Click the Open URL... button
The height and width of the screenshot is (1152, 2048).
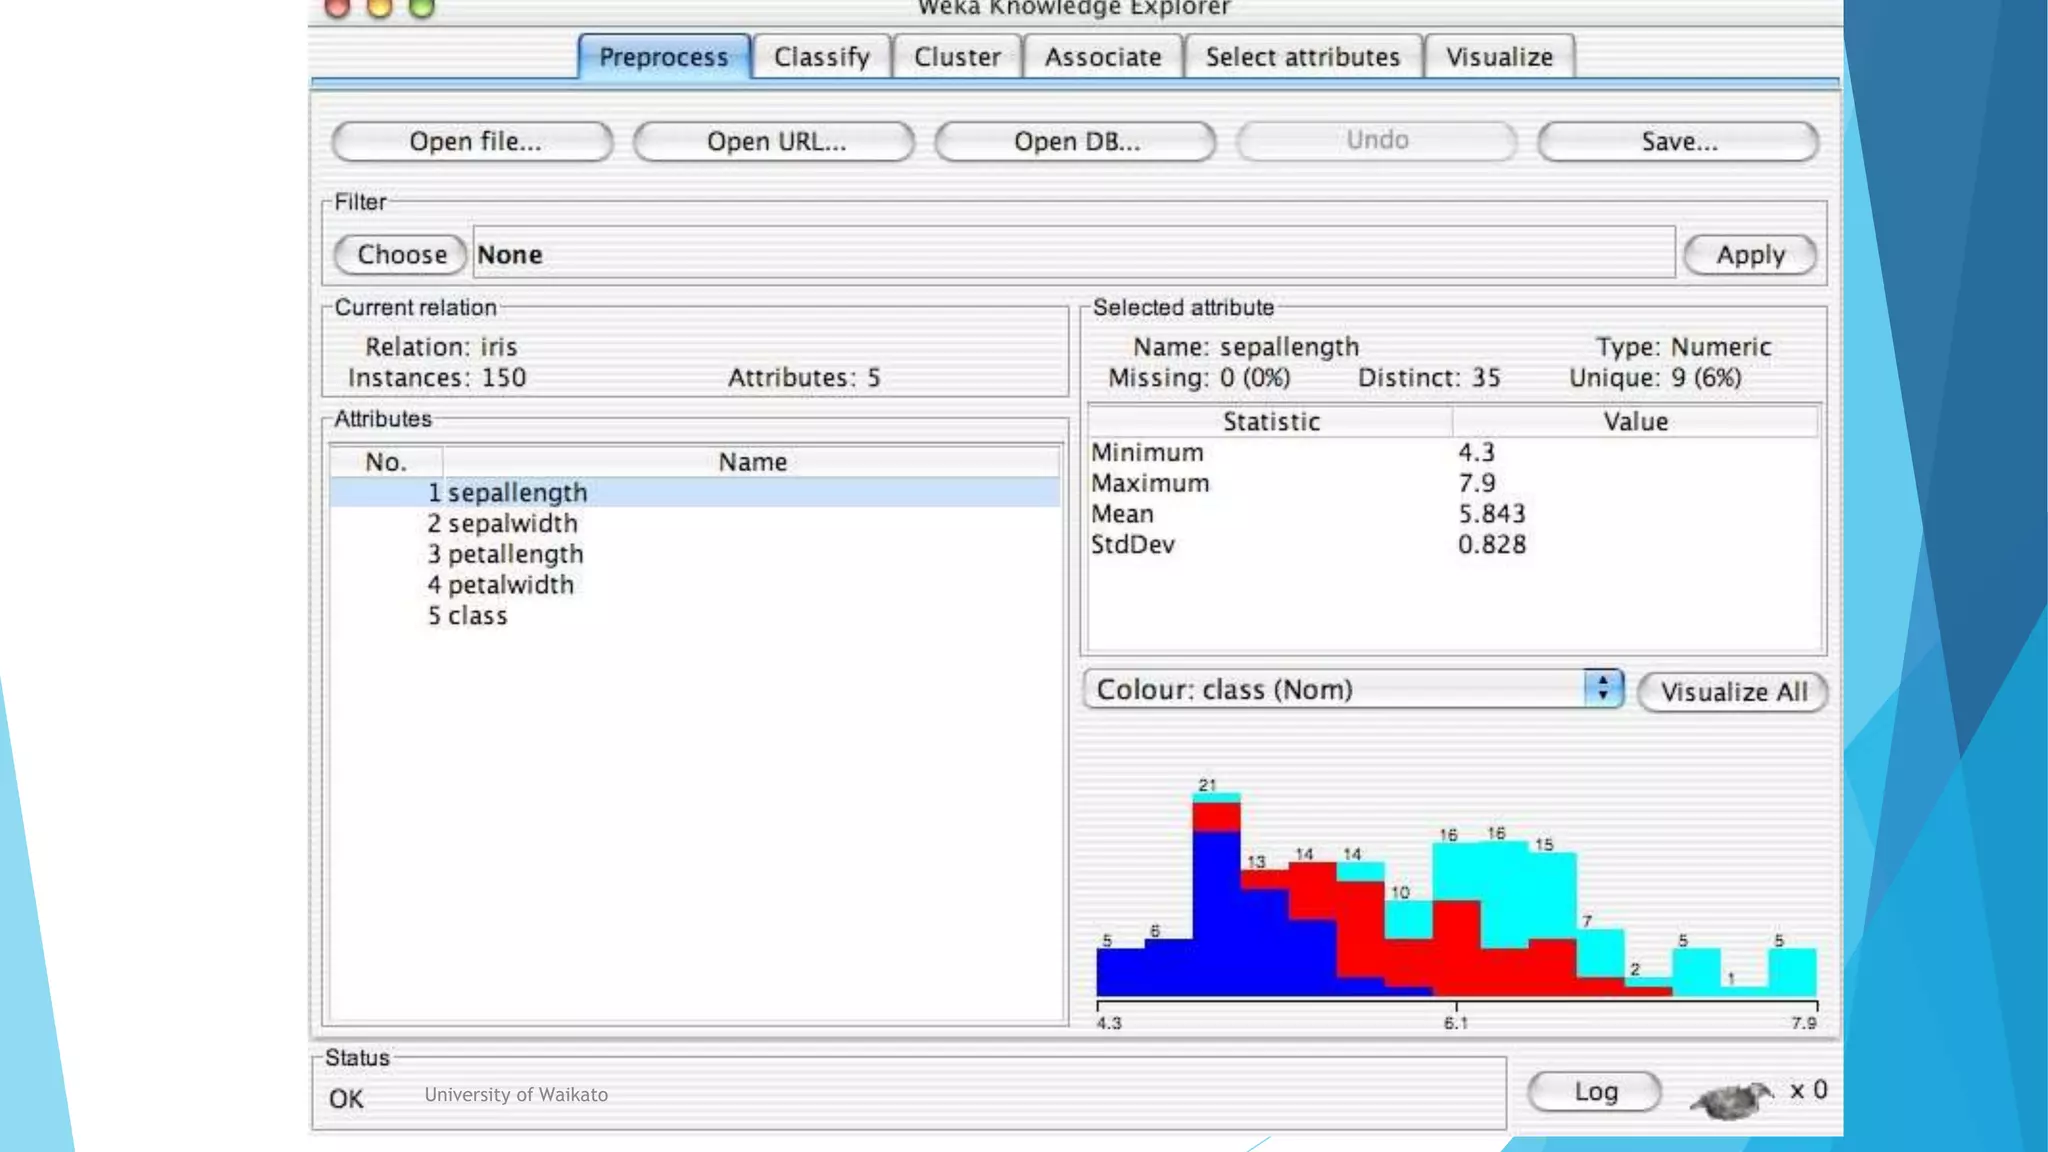click(x=775, y=142)
